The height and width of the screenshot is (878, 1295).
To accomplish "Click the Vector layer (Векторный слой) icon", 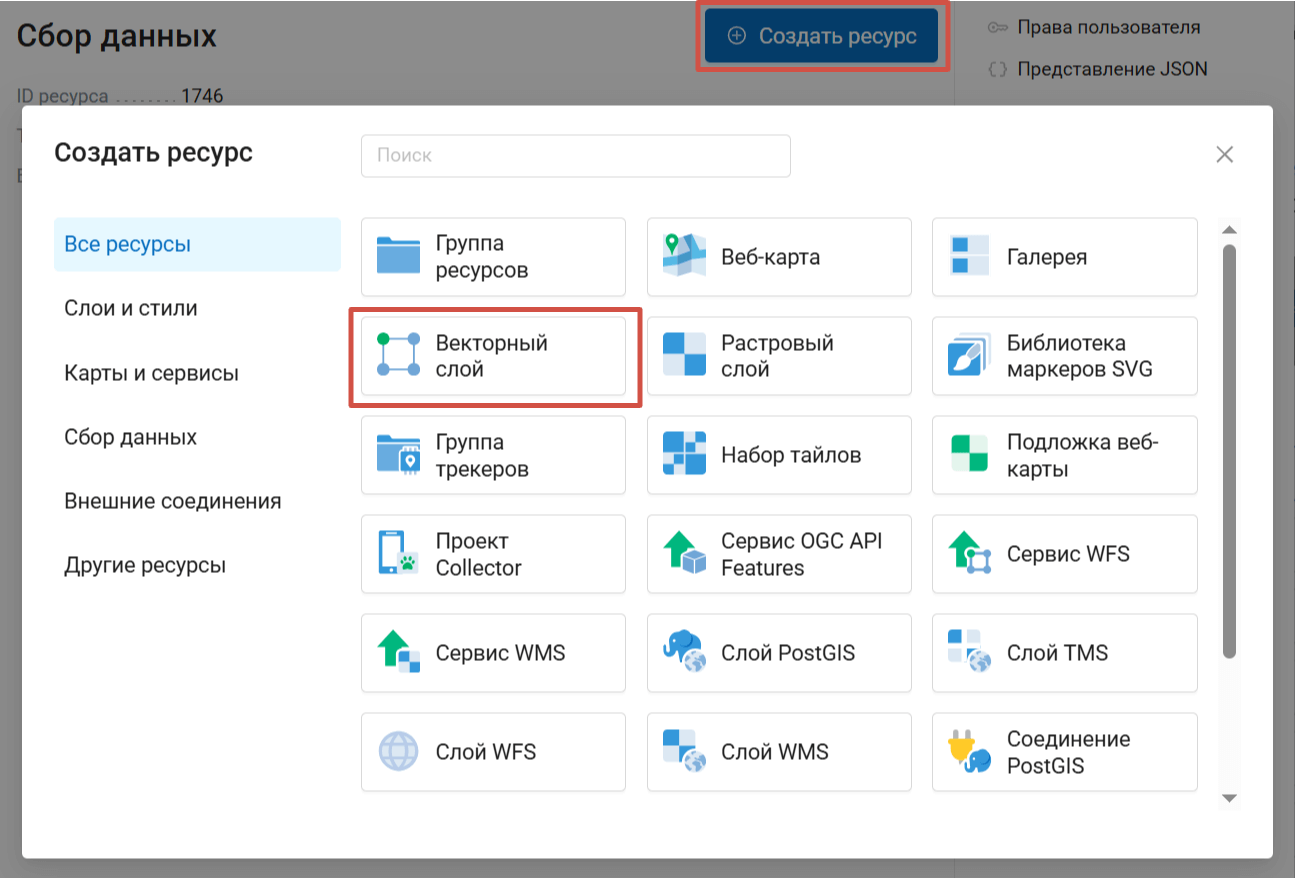I will [x=398, y=356].
